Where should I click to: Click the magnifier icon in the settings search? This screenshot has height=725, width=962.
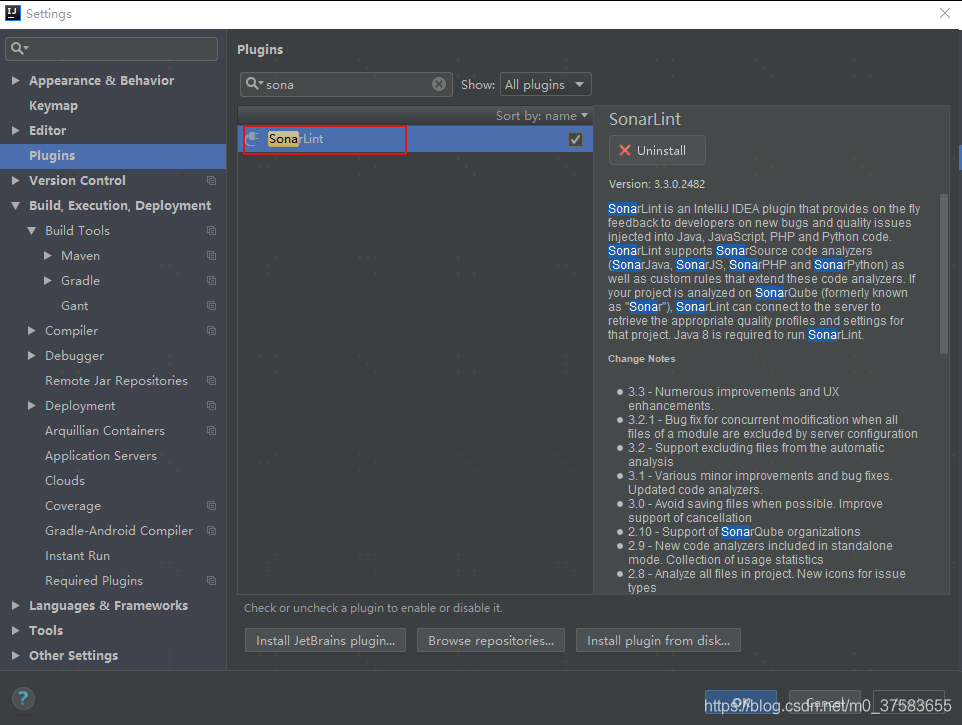18,48
